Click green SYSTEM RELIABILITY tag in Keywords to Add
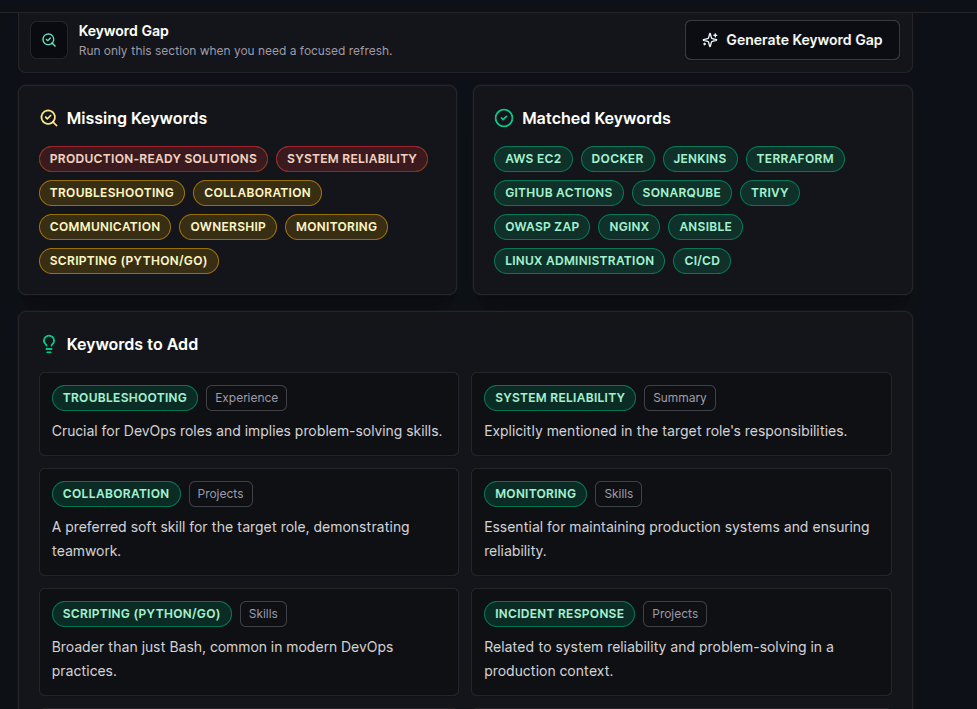 [x=560, y=398]
